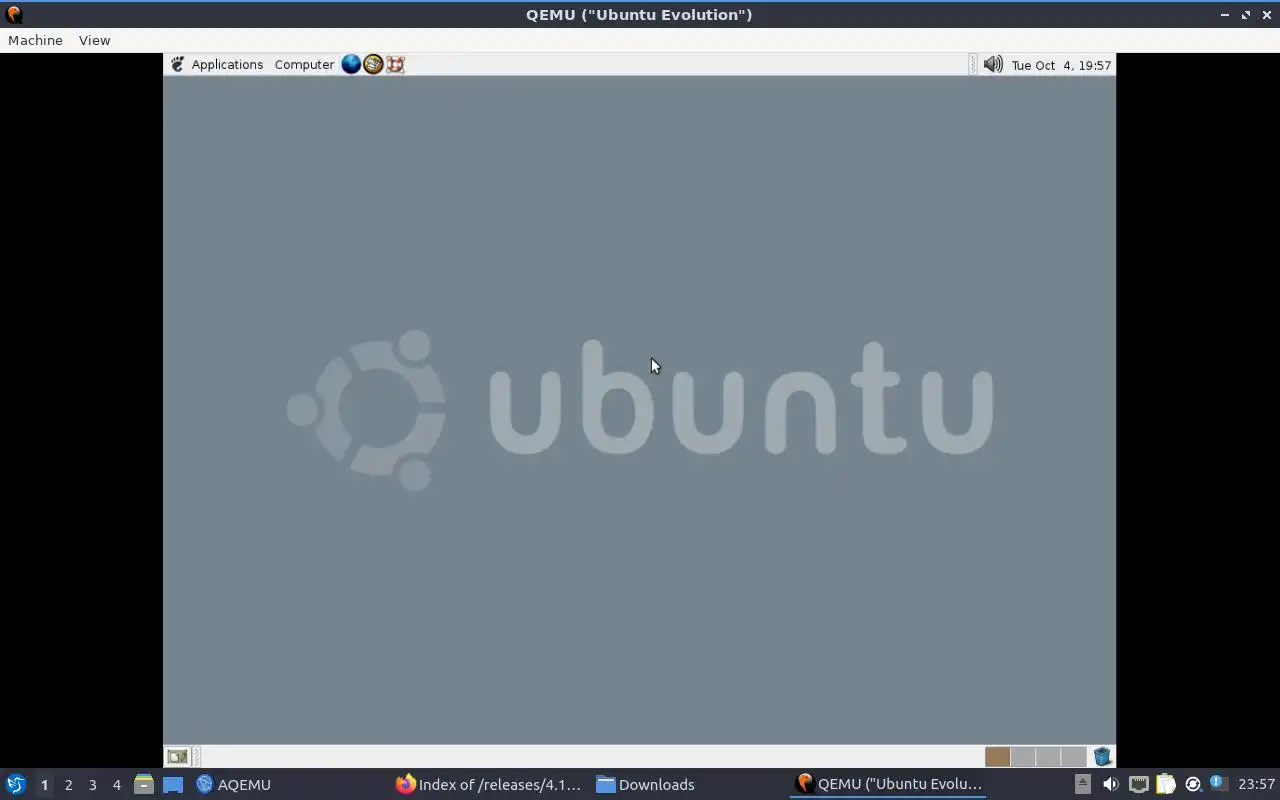
Task: Click the network connection tray icon
Action: click(x=1138, y=784)
